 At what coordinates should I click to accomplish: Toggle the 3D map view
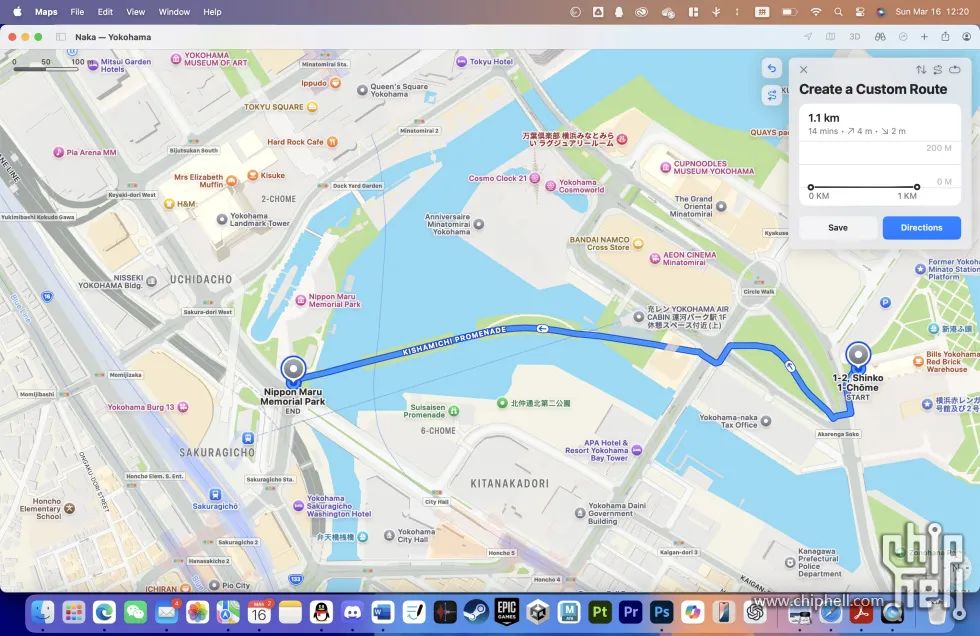point(854,37)
